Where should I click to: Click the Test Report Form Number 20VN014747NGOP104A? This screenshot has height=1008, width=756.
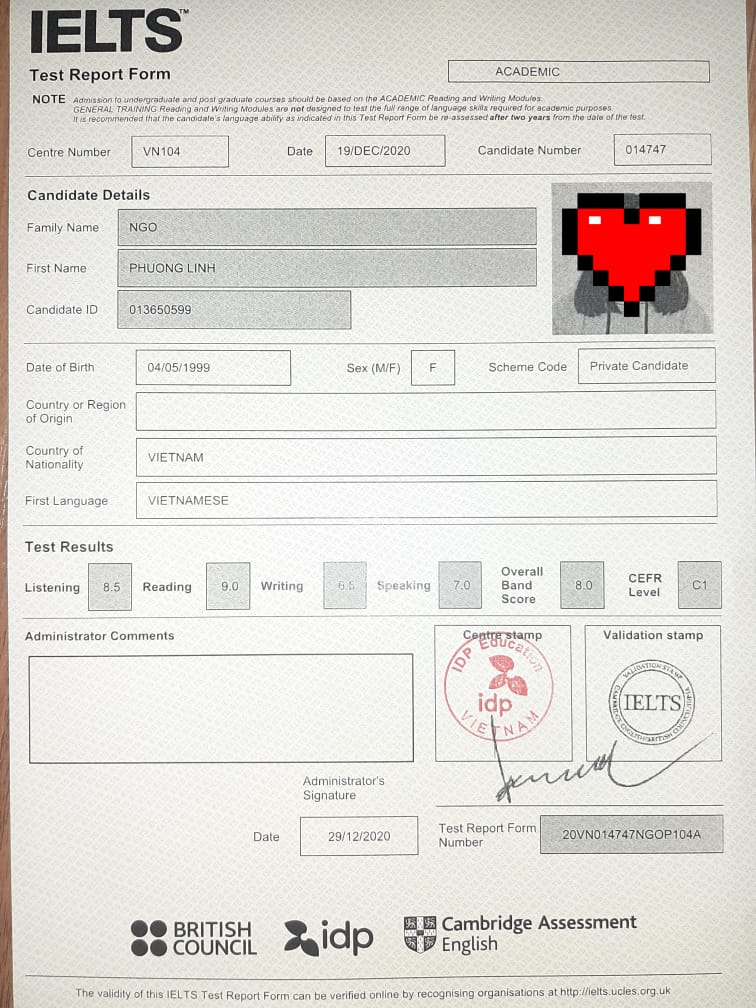[x=632, y=834]
